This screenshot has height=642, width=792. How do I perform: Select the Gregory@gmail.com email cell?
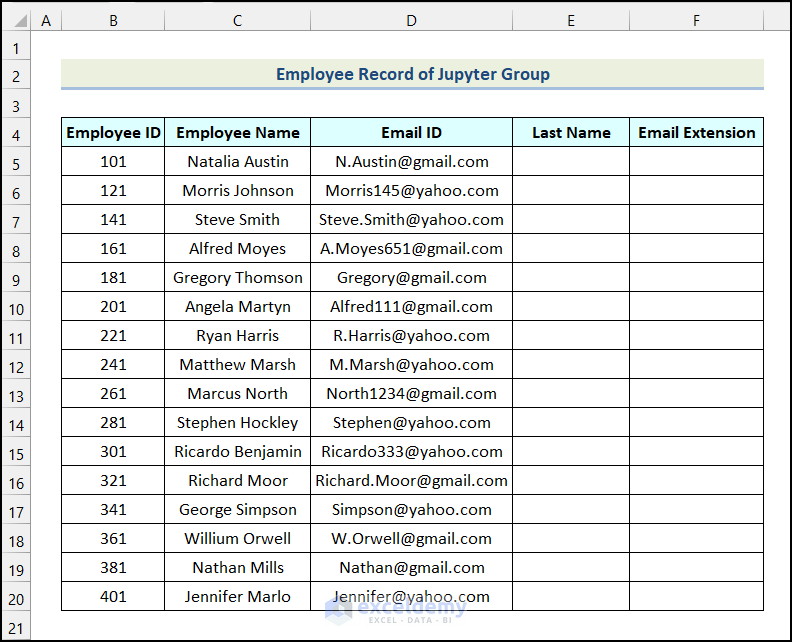[x=412, y=277]
